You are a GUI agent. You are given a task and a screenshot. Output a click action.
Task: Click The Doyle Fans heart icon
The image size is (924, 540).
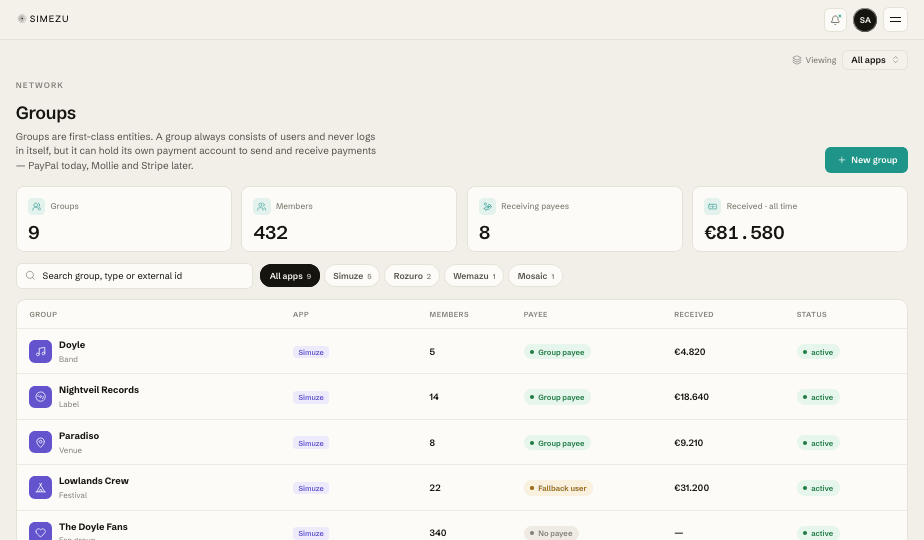coord(41,531)
